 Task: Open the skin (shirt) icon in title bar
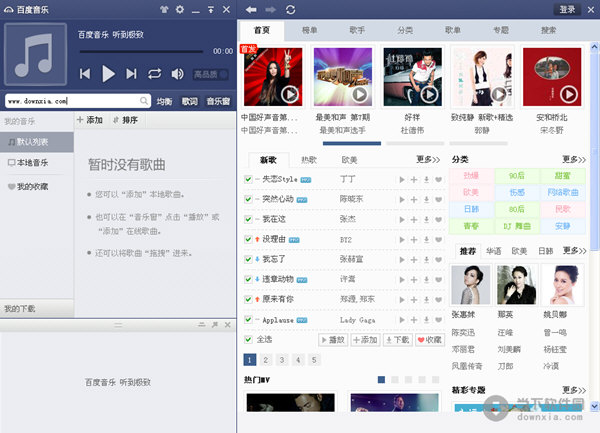point(164,10)
